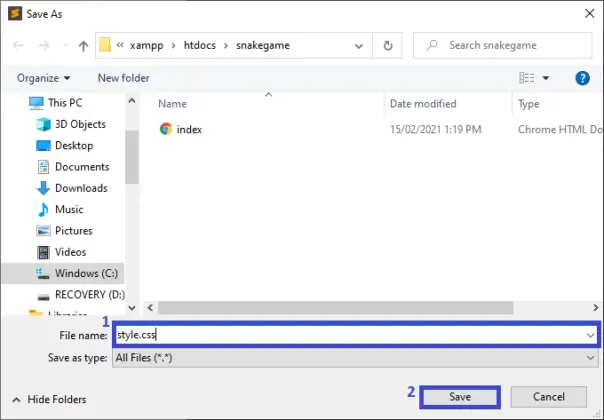Click the Save button

point(460,397)
